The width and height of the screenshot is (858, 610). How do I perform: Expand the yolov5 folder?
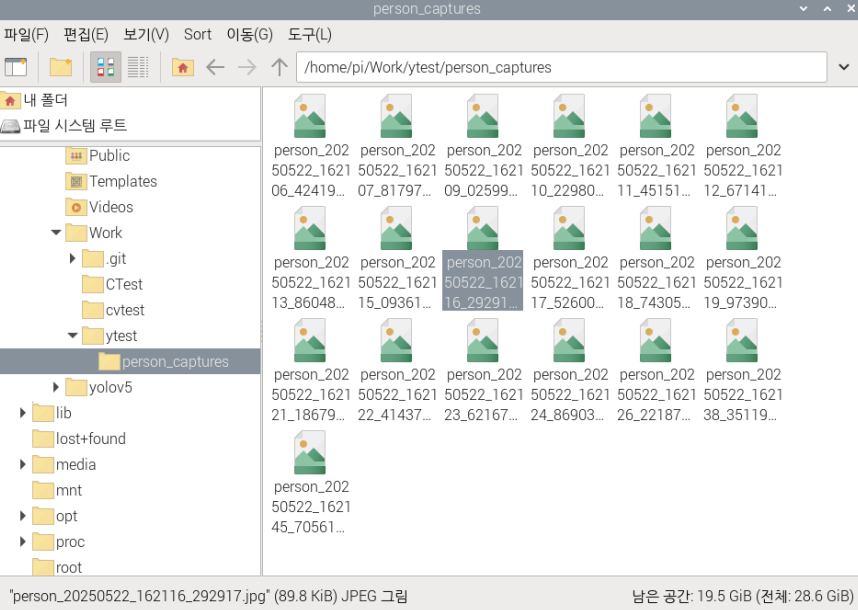tap(56, 387)
